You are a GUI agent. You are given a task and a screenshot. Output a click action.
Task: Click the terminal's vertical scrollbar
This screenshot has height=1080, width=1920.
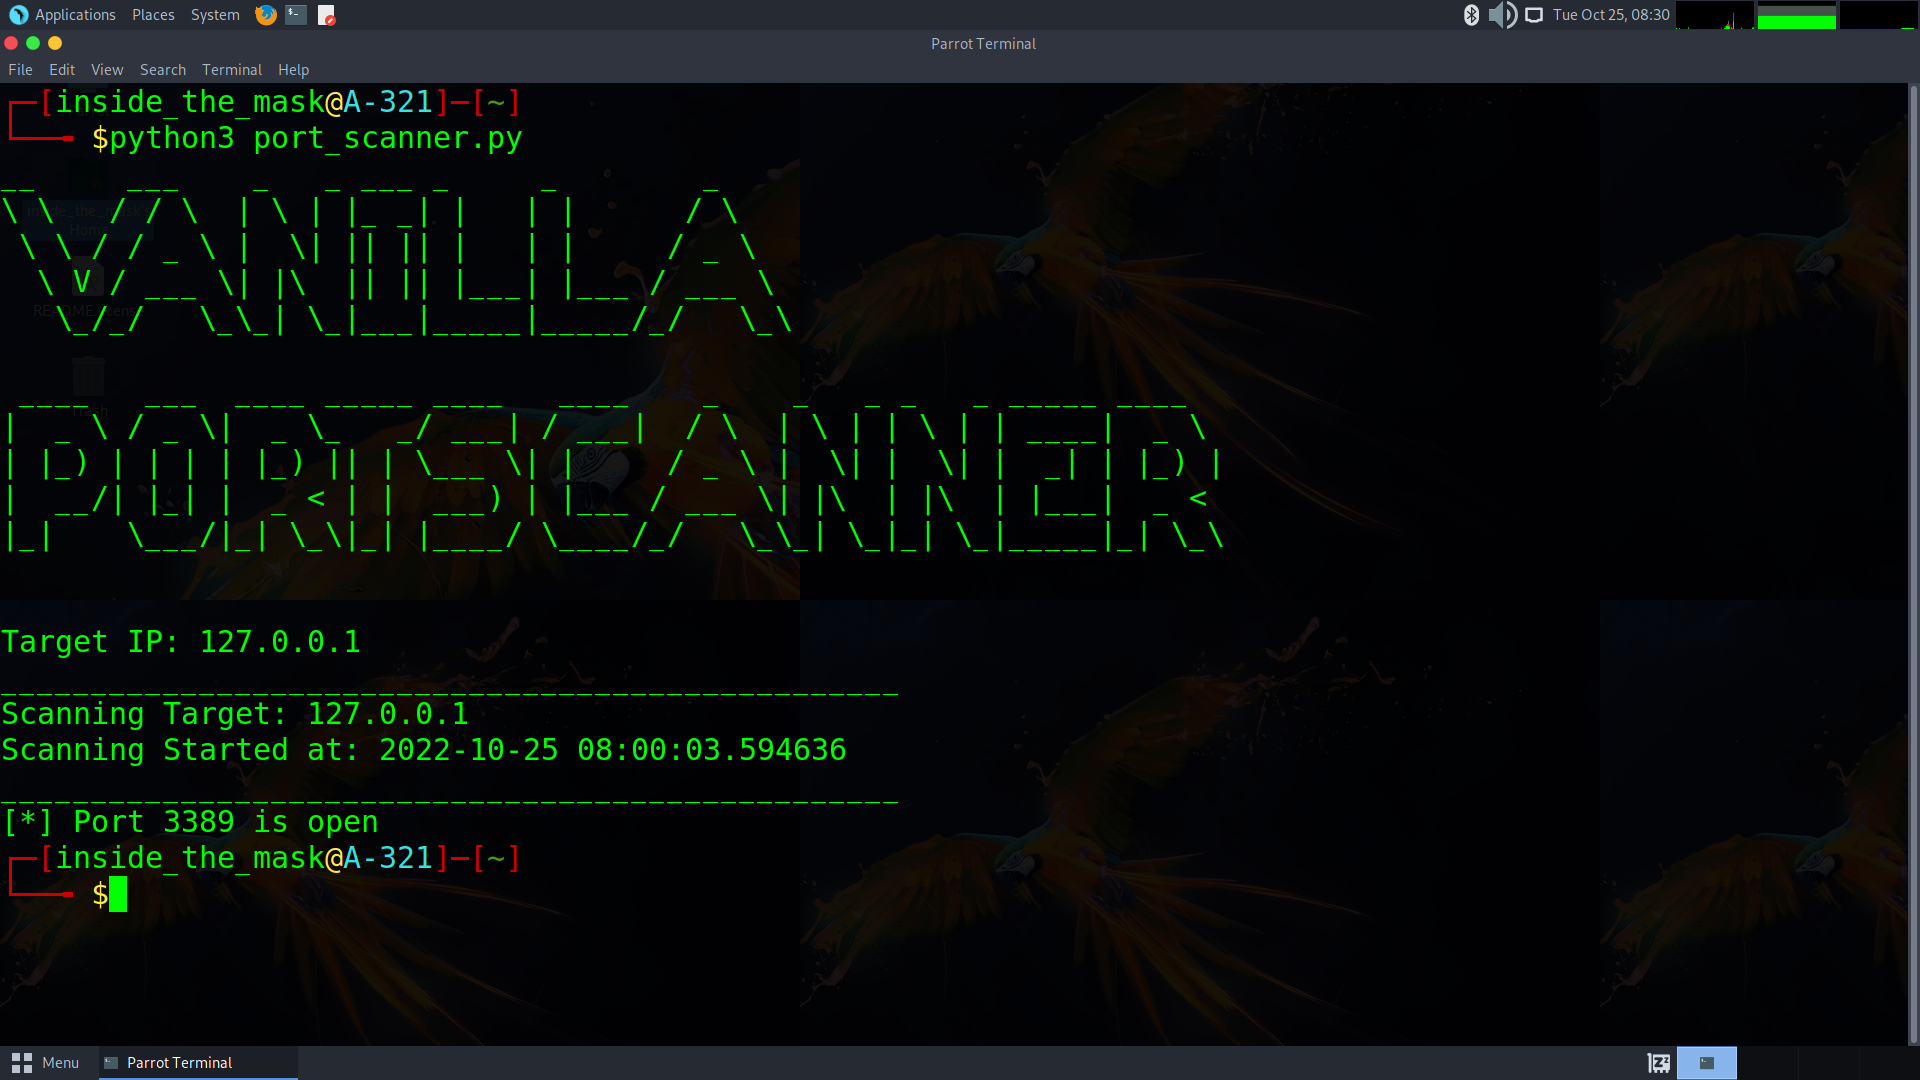[x=1913, y=565]
